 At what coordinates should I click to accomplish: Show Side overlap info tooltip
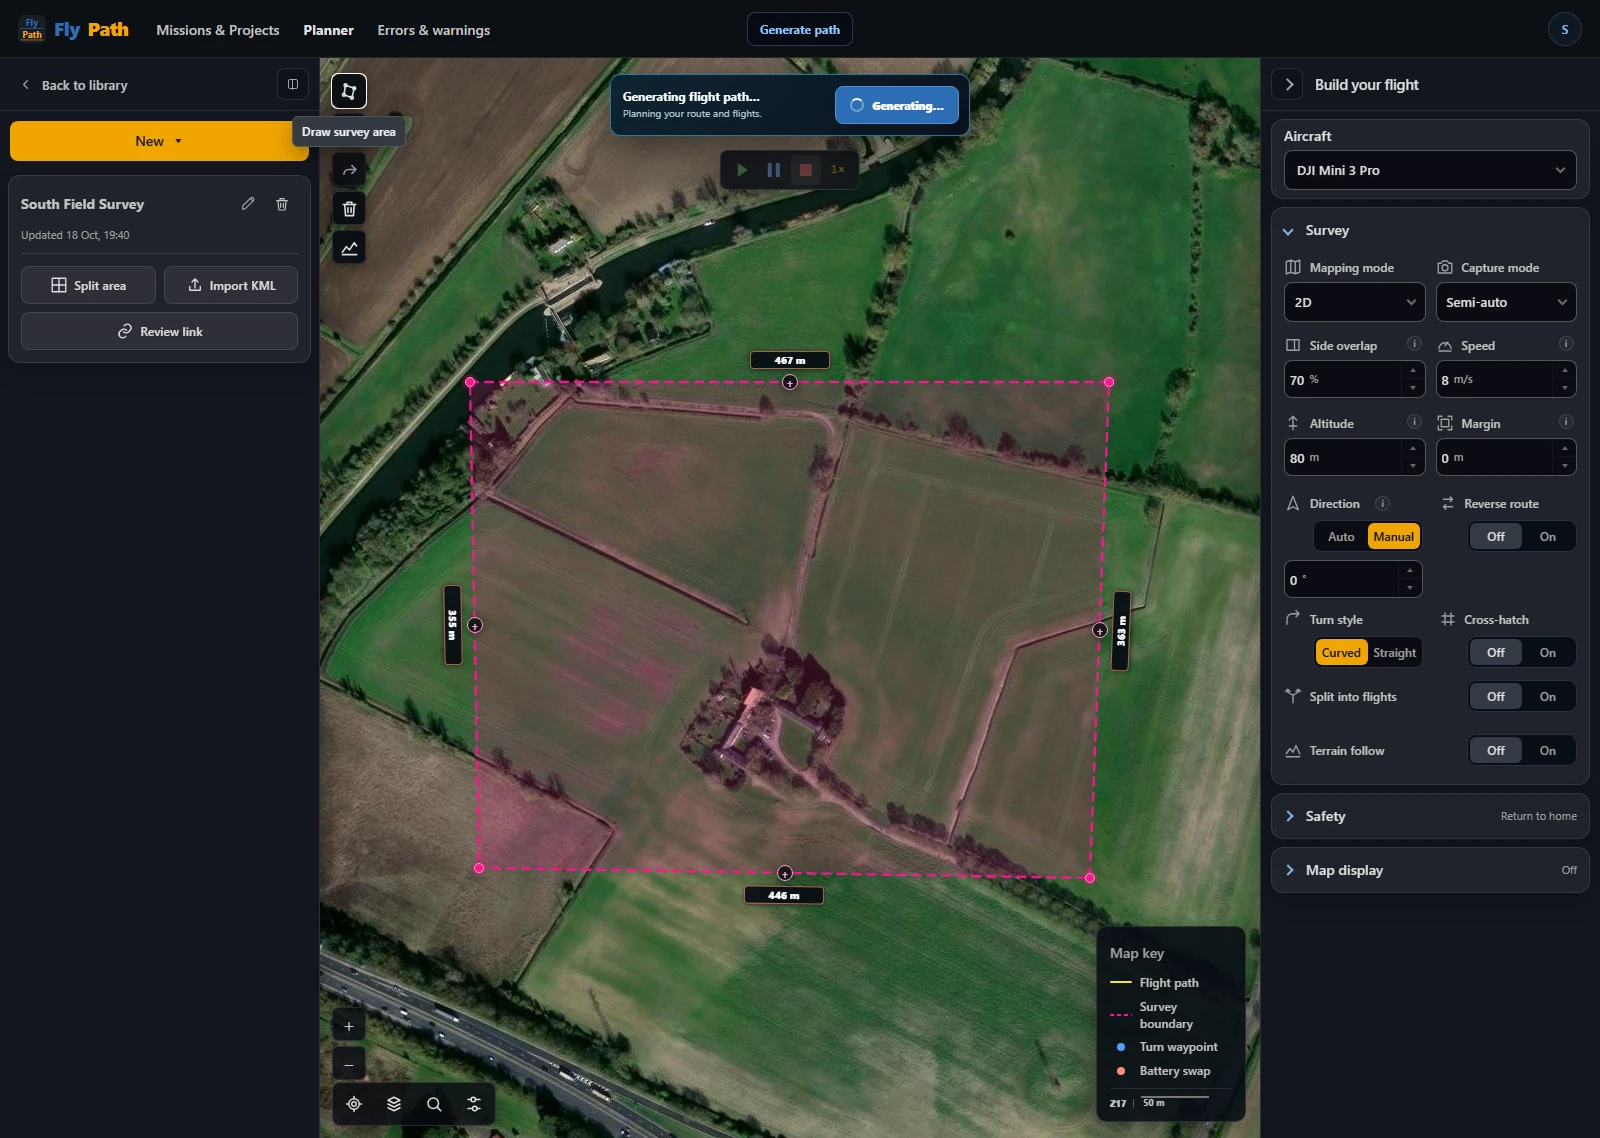(x=1414, y=344)
